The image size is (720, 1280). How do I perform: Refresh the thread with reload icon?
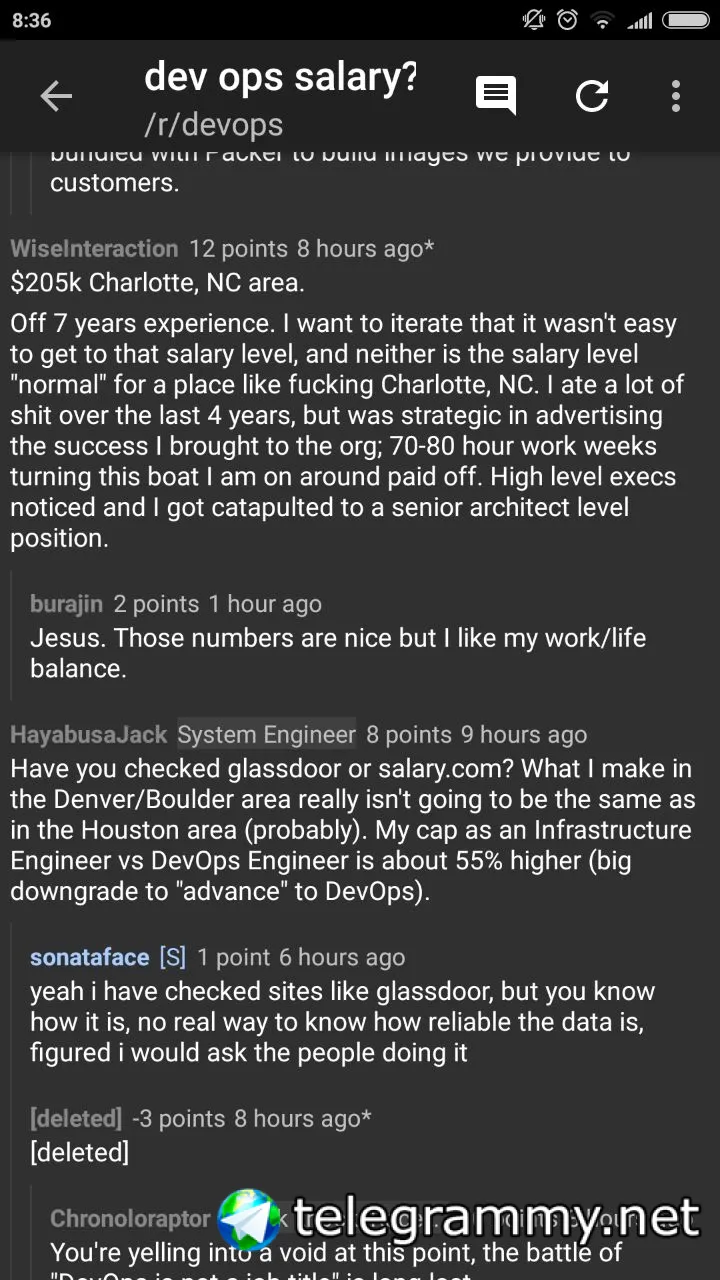[592, 96]
